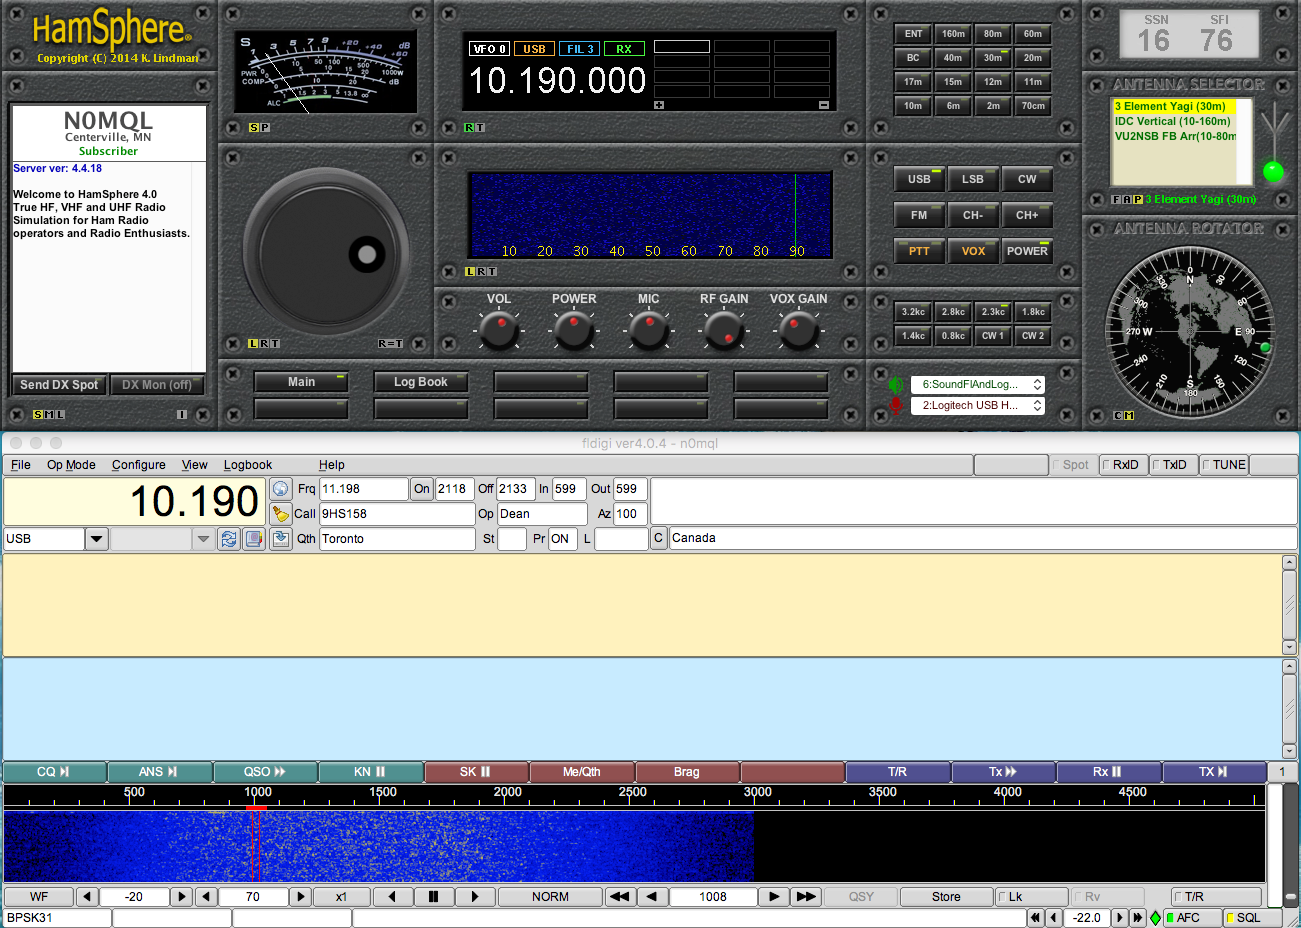The height and width of the screenshot is (928, 1301).
Task: Click the antenna rotator compass dial
Action: point(1190,332)
